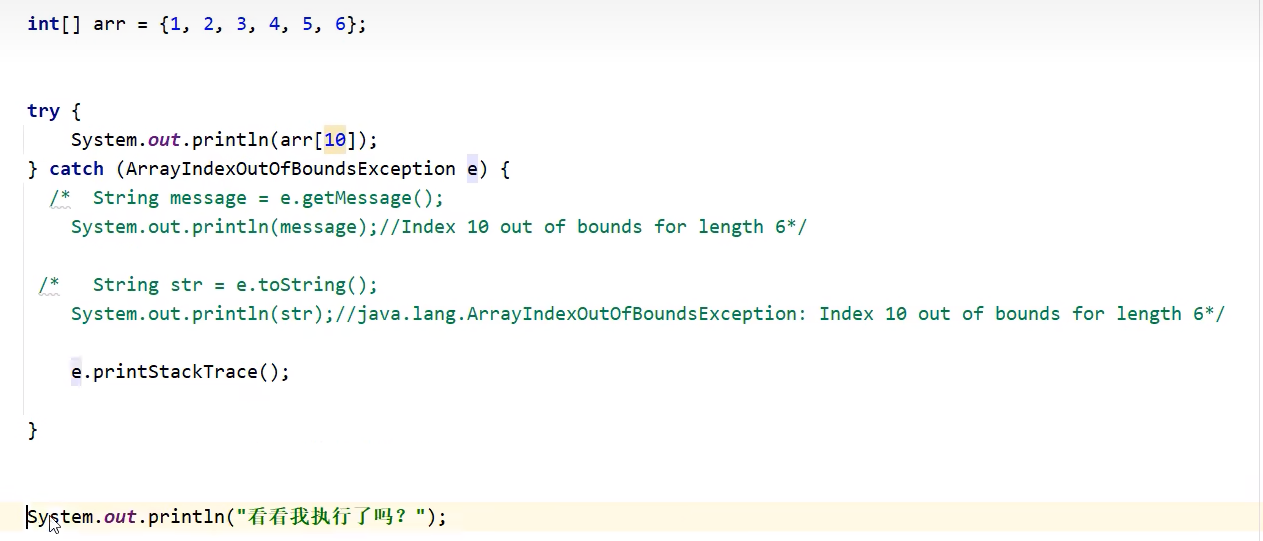
Task: Click 'System.out.println(message)' comment line
Action: [219, 227]
